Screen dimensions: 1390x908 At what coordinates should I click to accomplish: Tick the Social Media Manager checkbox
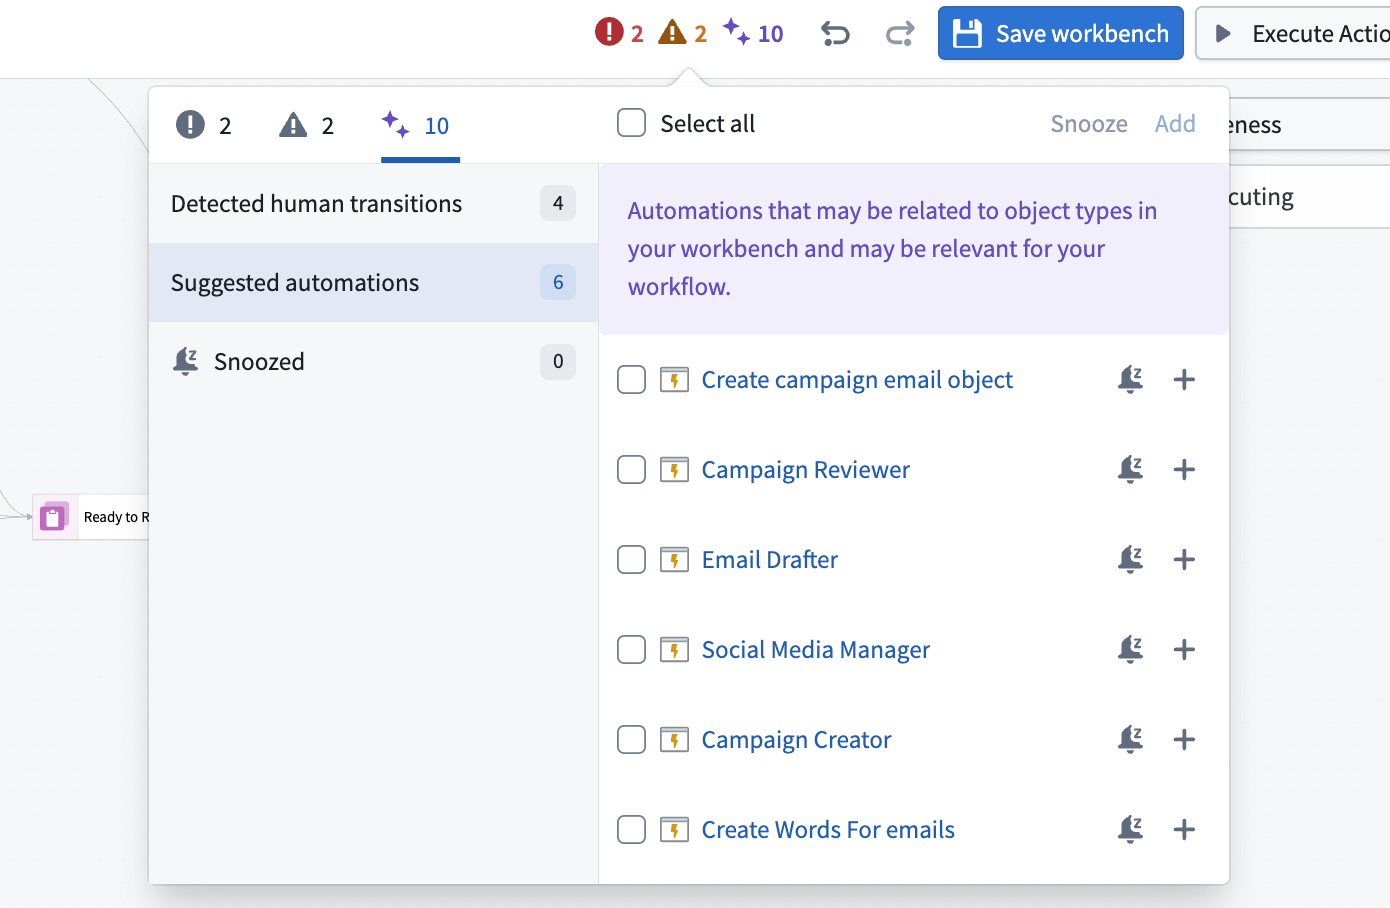point(631,650)
